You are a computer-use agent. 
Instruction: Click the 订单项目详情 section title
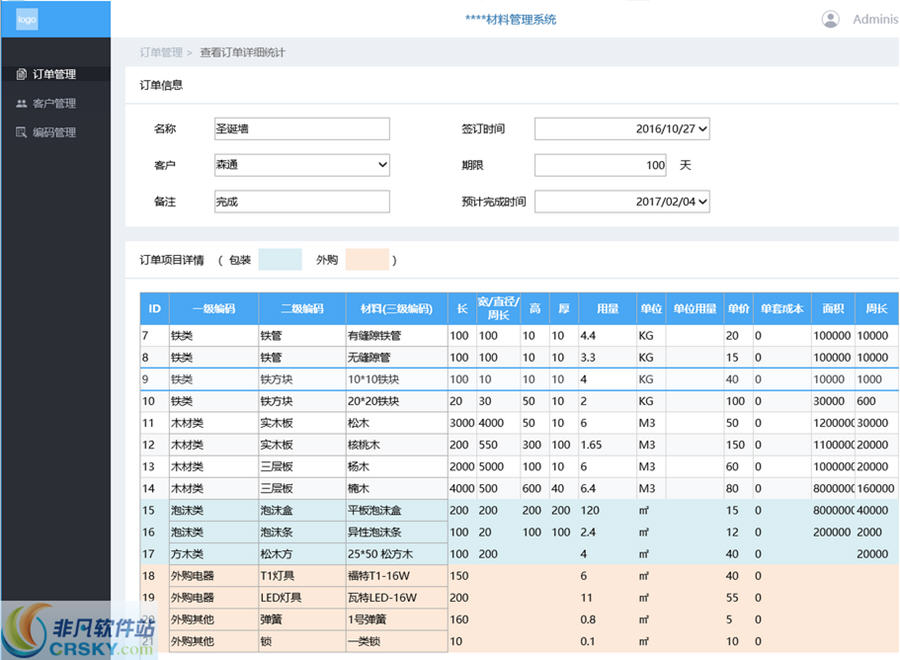pos(172,260)
